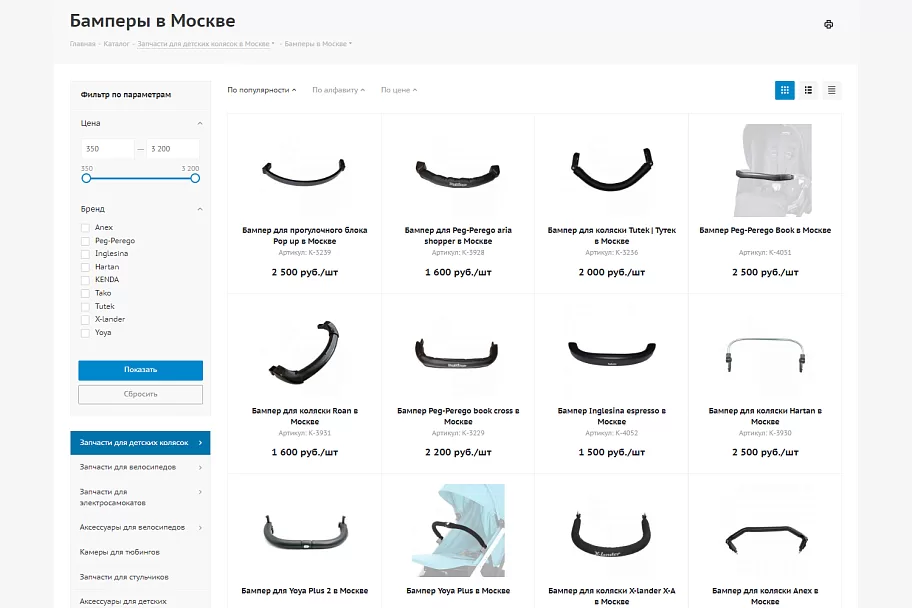
Task: Switch to compact table view
Action: 832,90
